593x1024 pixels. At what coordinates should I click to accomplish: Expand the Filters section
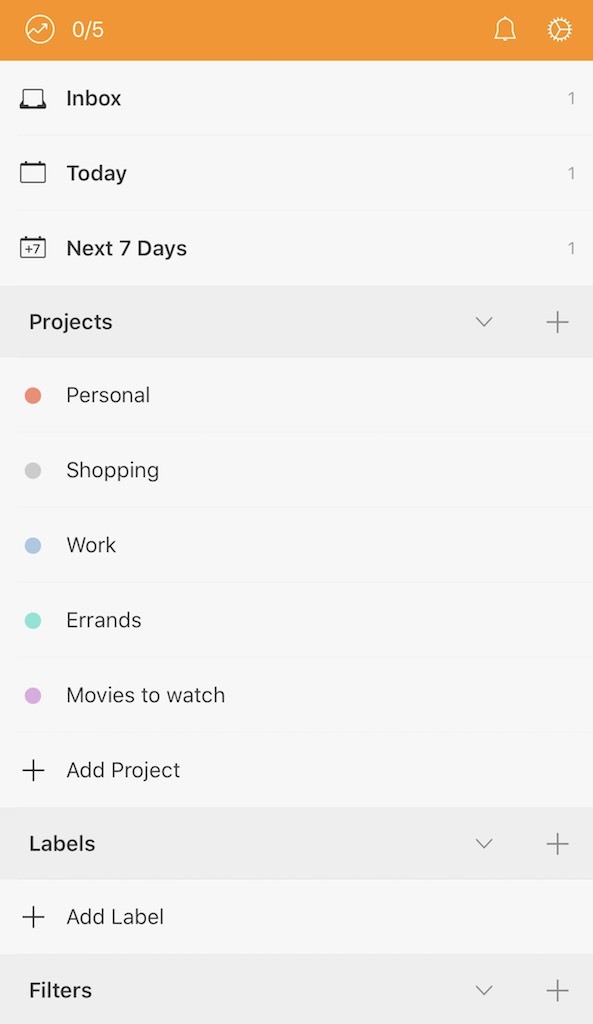[x=484, y=990]
